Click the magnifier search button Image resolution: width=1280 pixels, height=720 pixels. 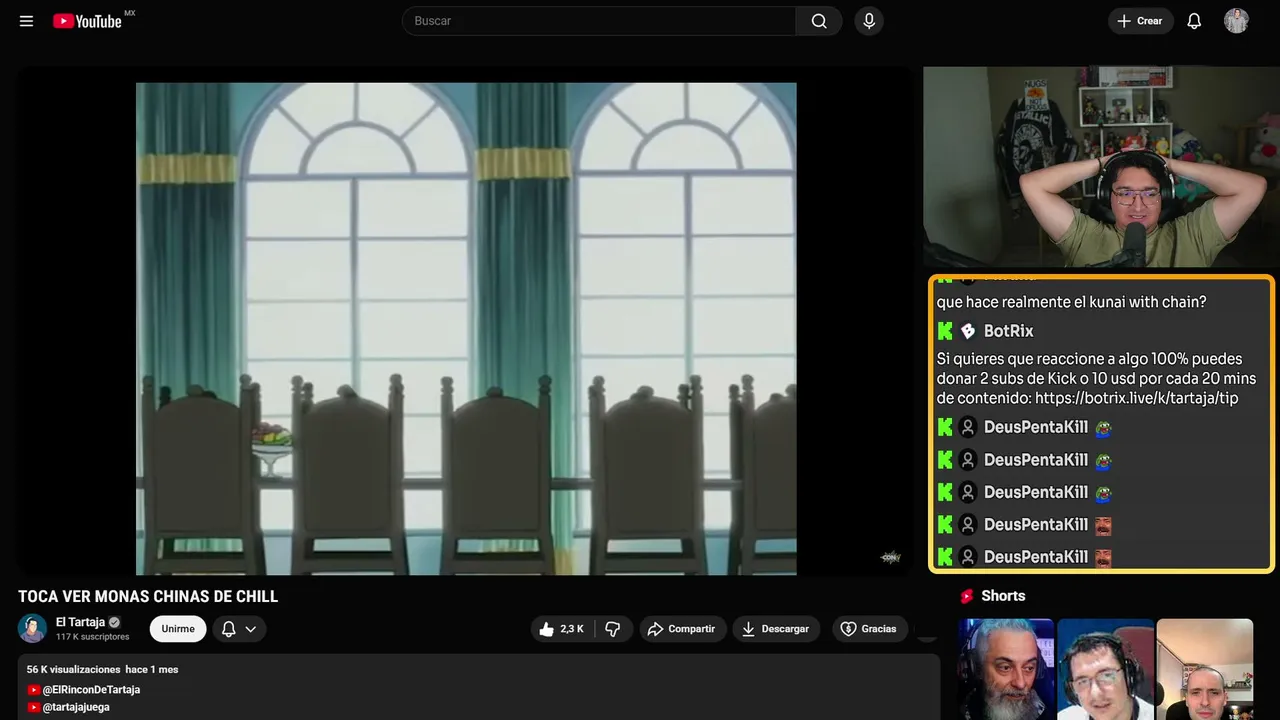(819, 21)
